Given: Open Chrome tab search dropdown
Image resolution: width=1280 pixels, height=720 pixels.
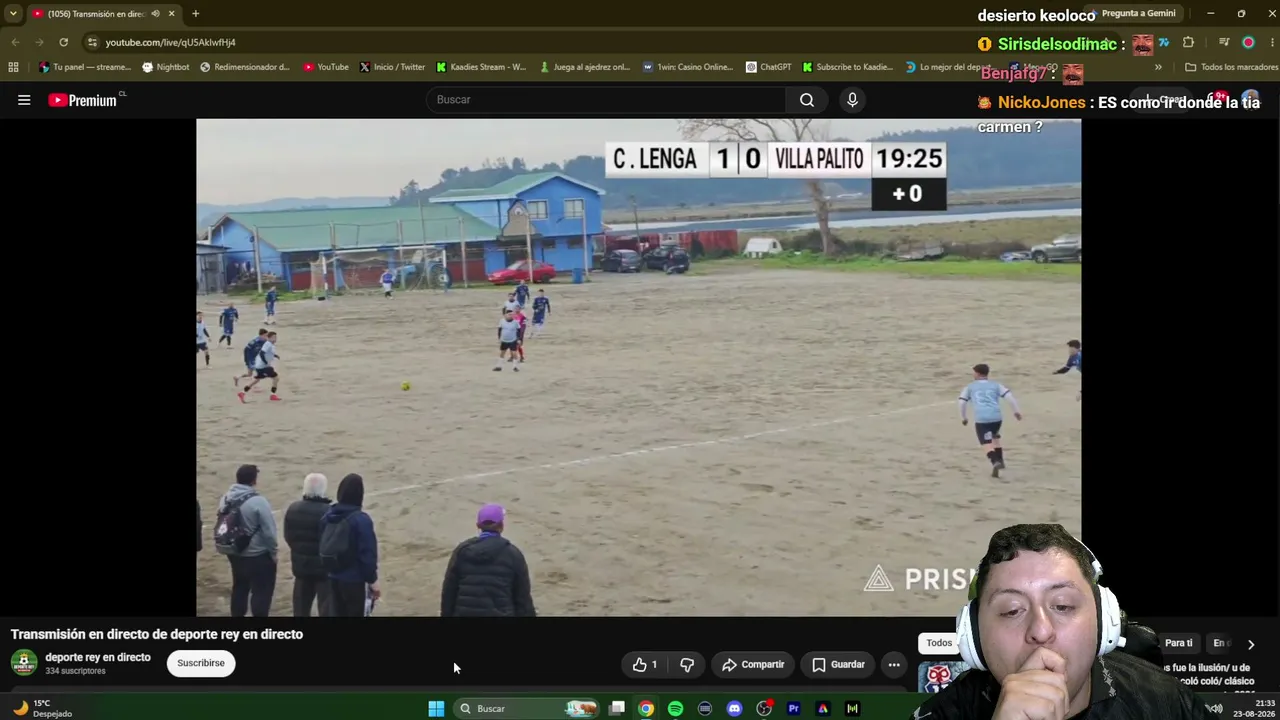Looking at the screenshot, I should pos(13,14).
